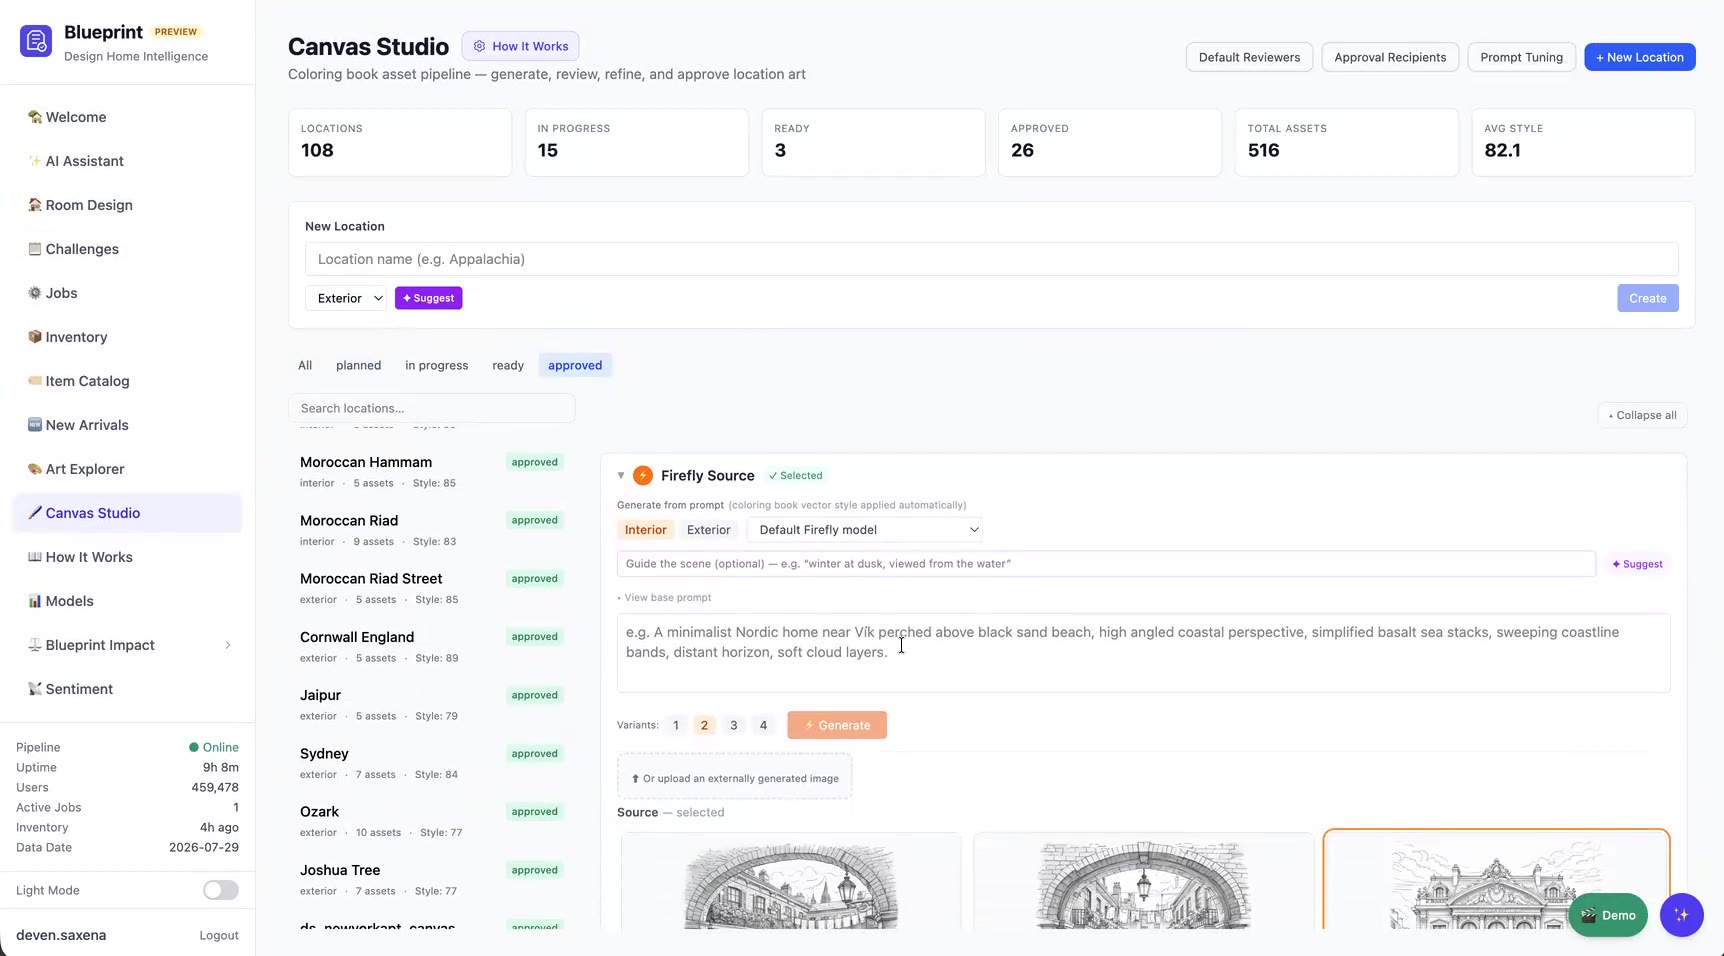Click the Location name input field

991,259
